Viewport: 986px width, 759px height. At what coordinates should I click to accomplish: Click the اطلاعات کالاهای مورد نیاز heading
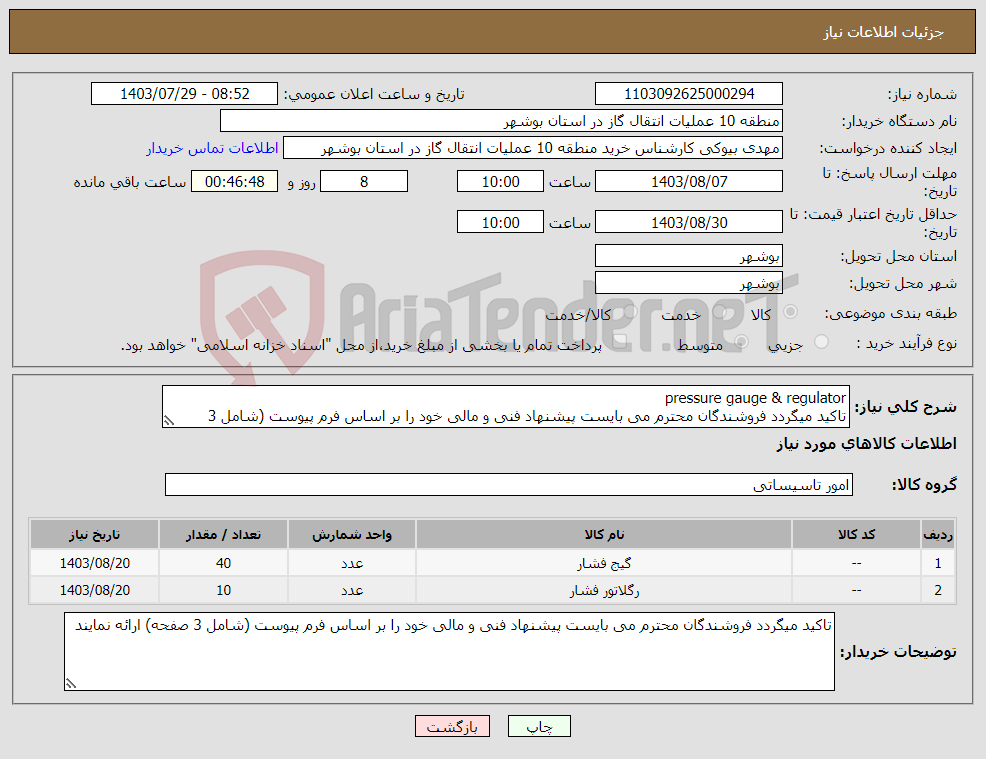point(866,444)
